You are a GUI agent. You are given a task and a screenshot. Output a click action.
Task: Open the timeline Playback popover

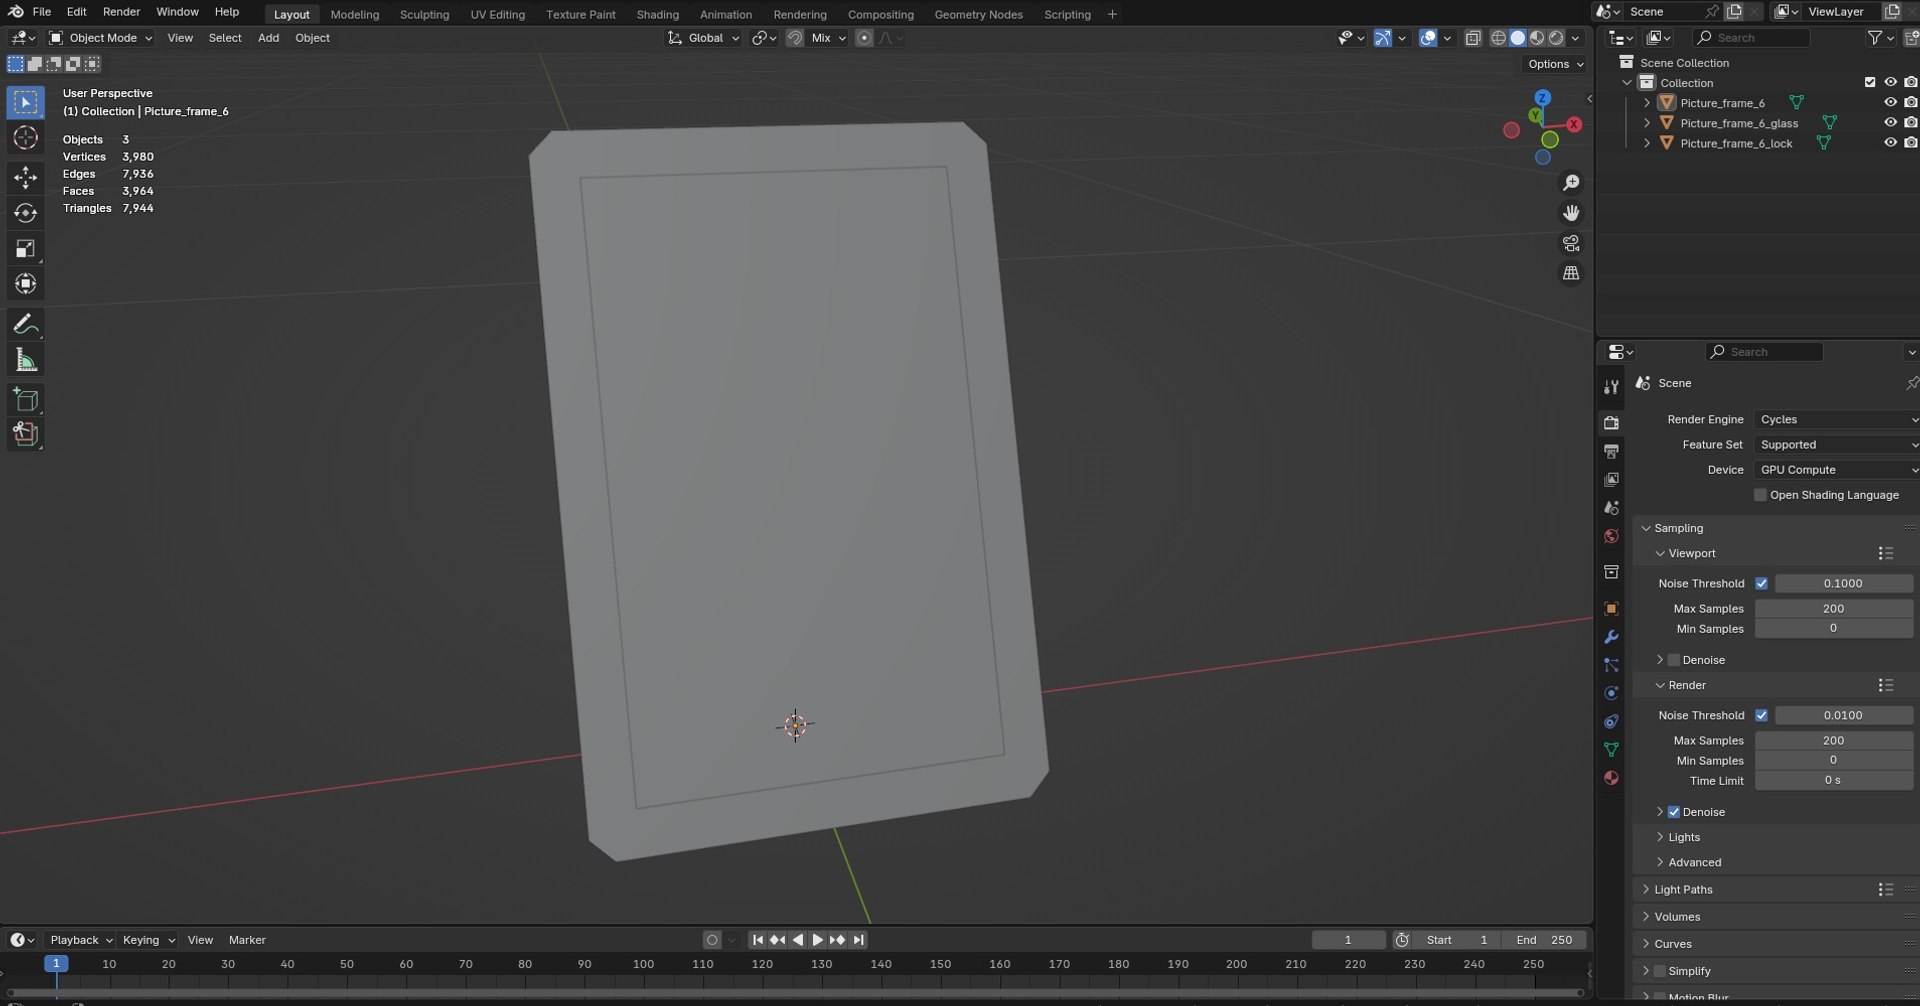[x=80, y=940]
